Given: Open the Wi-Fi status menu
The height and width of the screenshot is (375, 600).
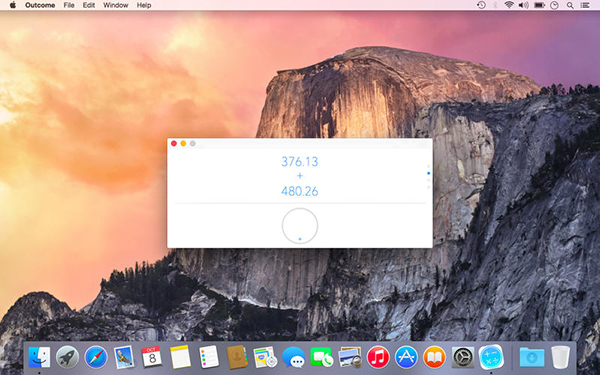Looking at the screenshot, I should pos(509,5).
